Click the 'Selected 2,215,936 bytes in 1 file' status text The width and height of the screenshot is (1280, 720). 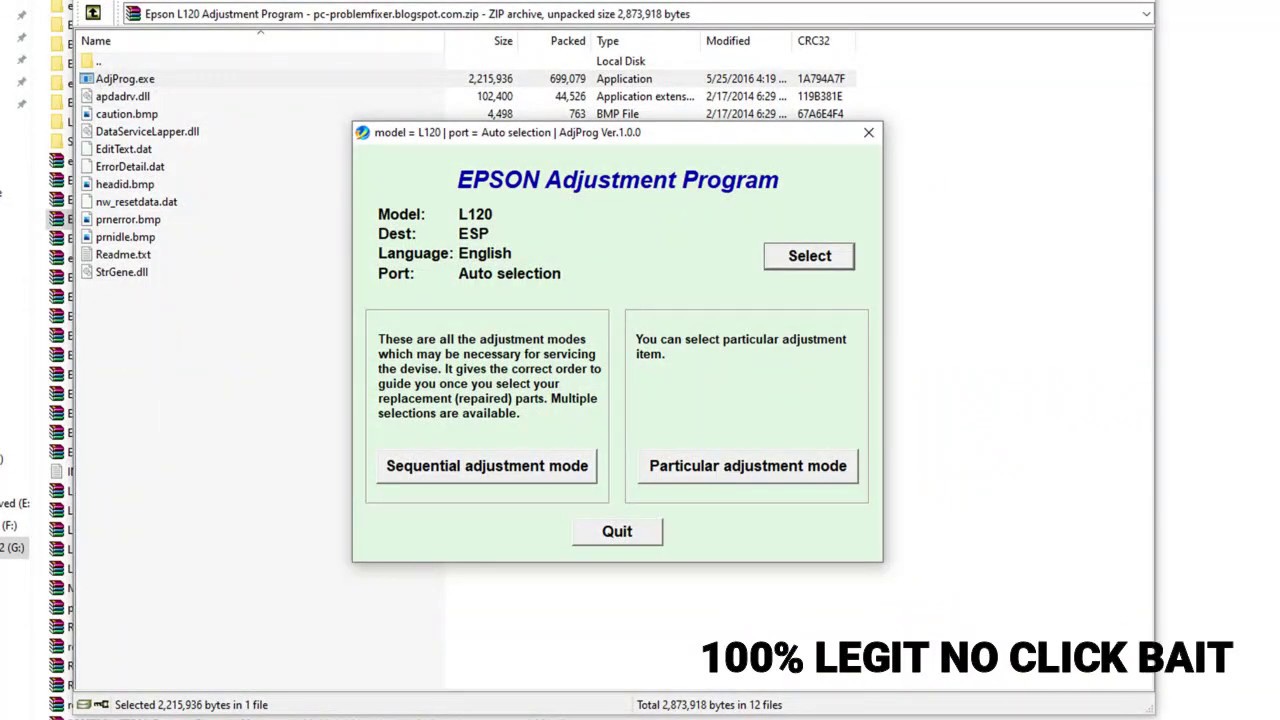[191, 705]
